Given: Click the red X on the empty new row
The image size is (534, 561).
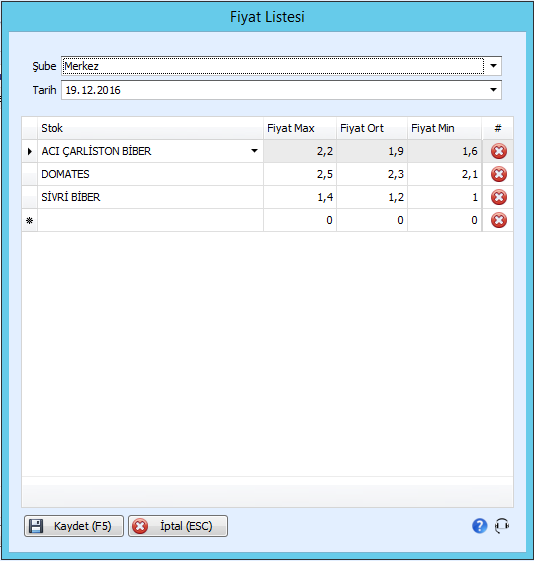Looking at the screenshot, I should coord(499,220).
